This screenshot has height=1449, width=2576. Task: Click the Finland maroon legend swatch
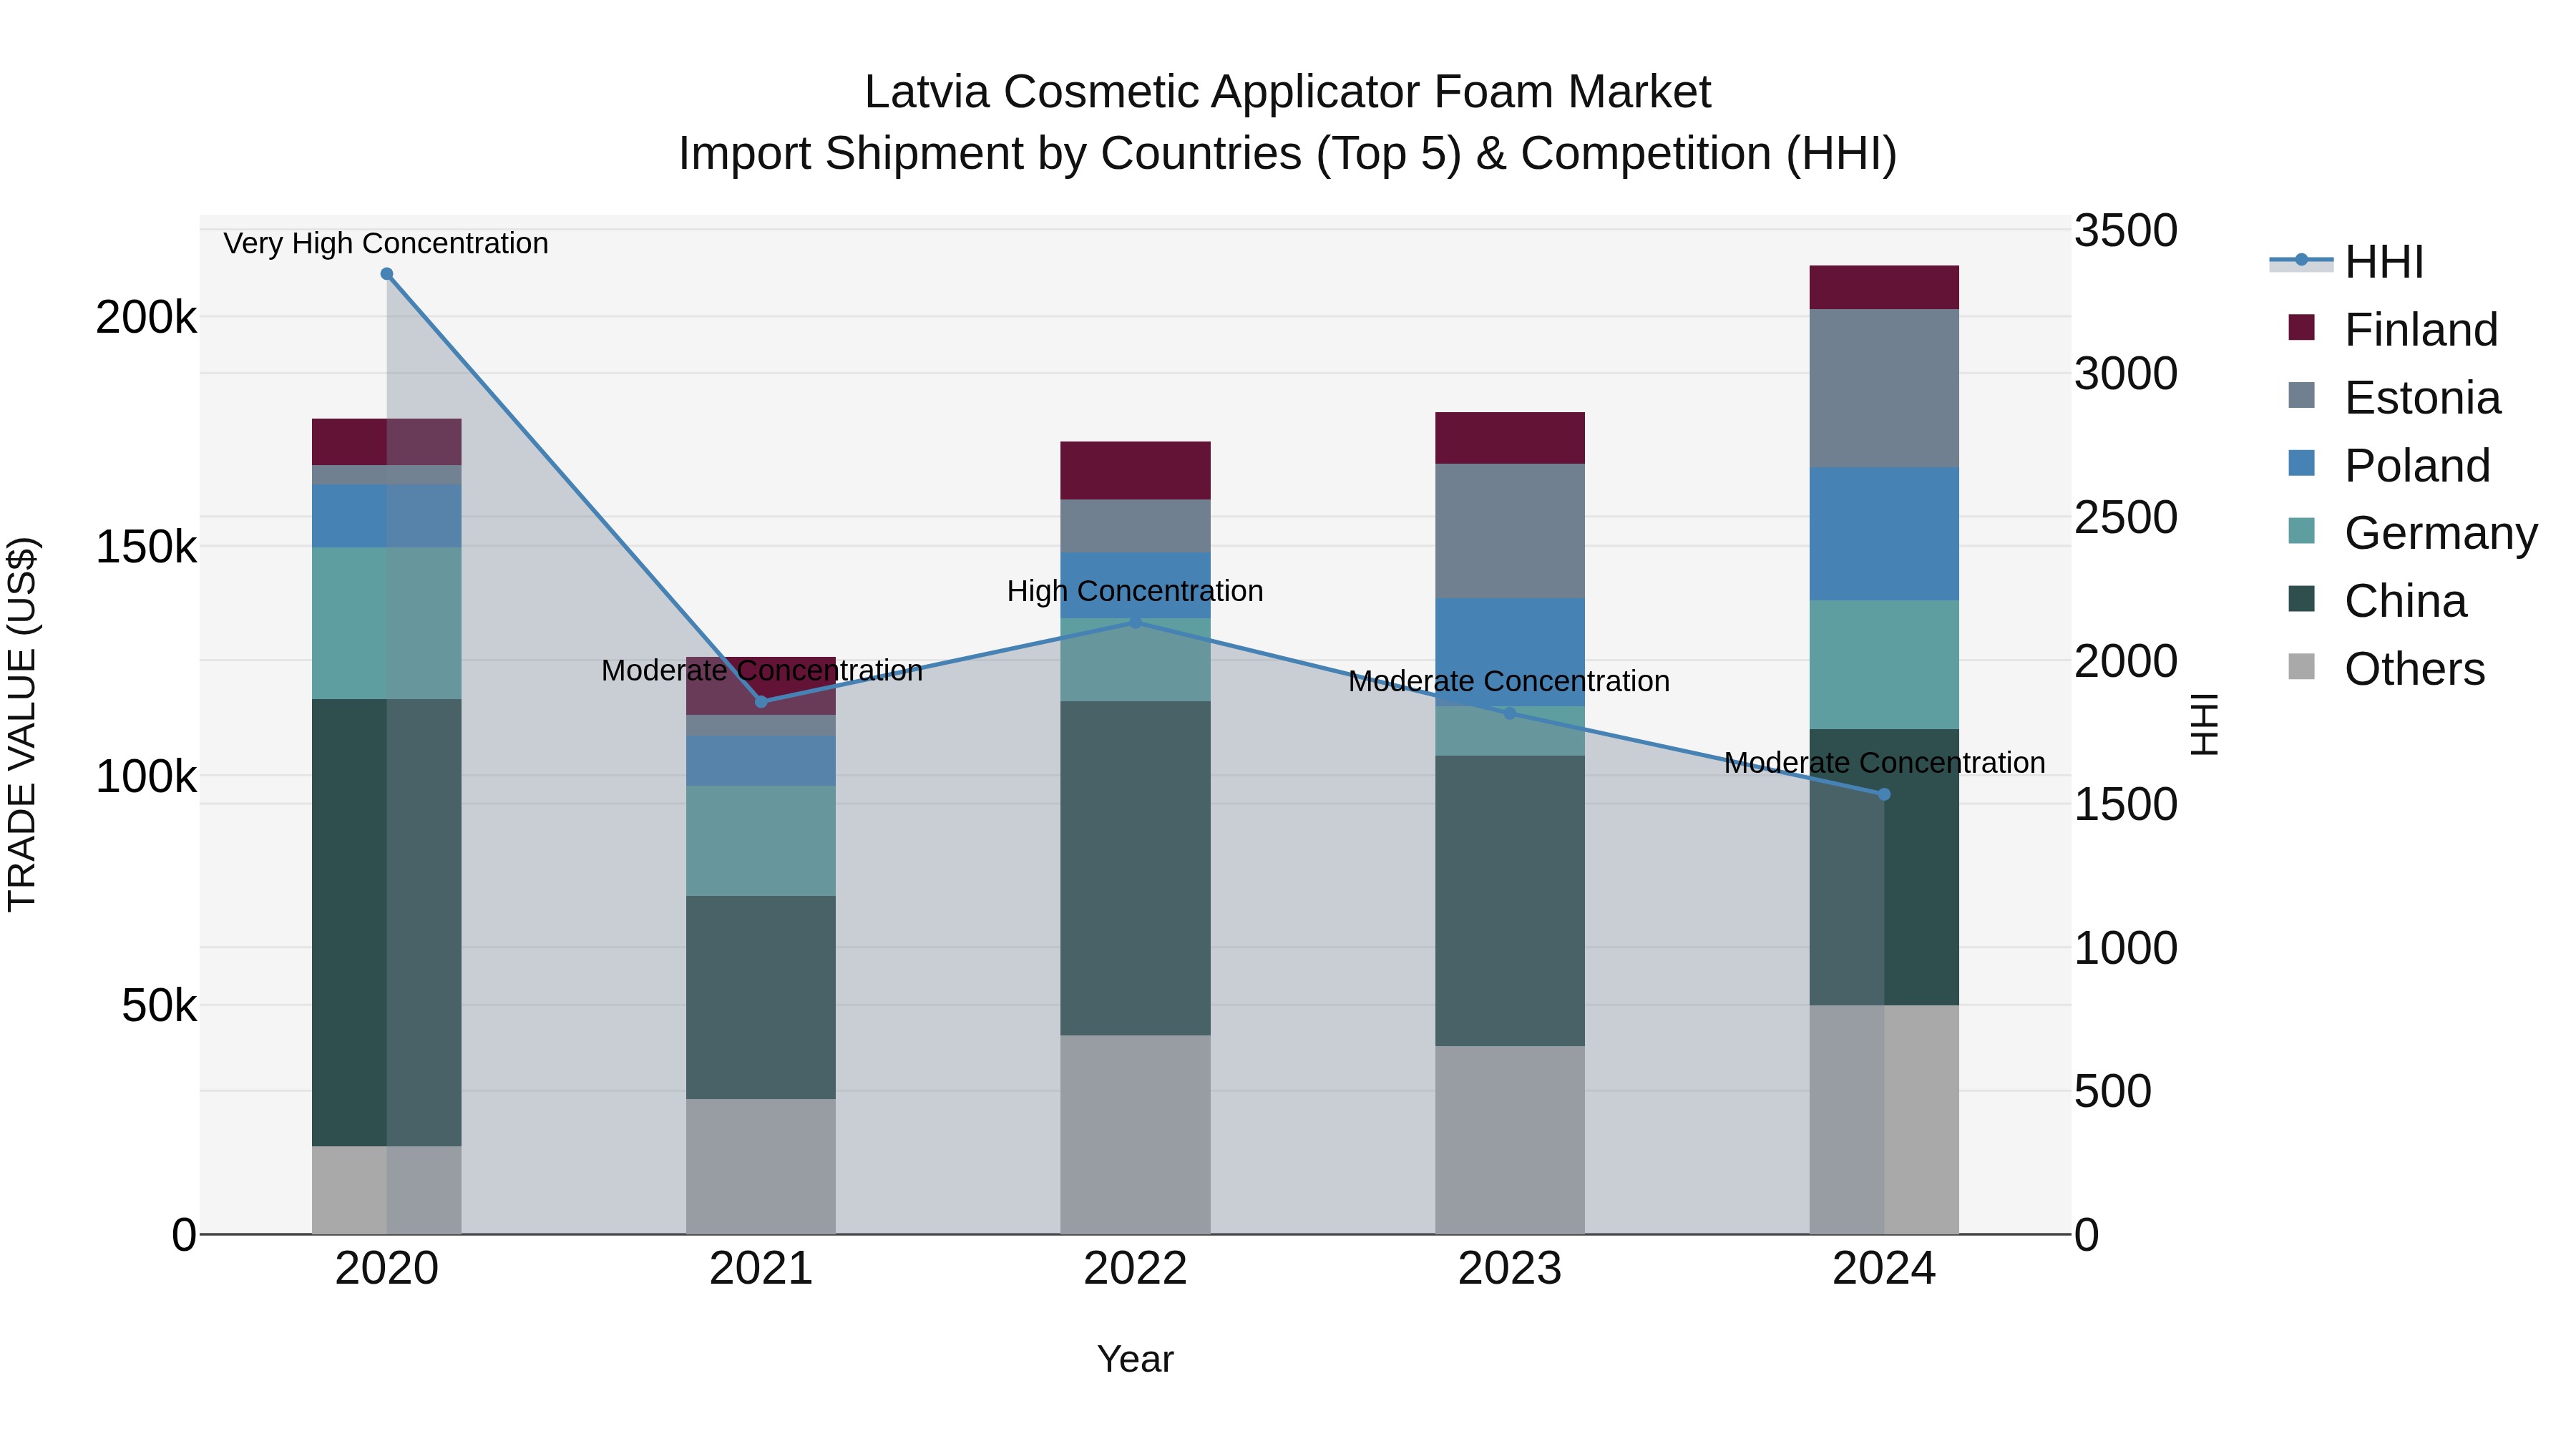coord(2301,327)
